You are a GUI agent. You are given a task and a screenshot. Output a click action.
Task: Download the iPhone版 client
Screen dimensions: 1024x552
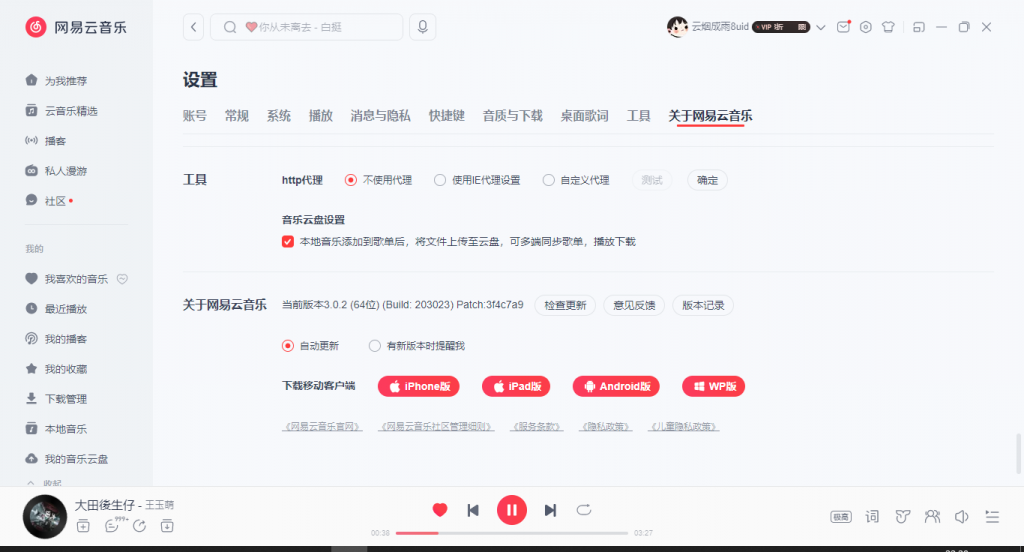[x=419, y=387]
